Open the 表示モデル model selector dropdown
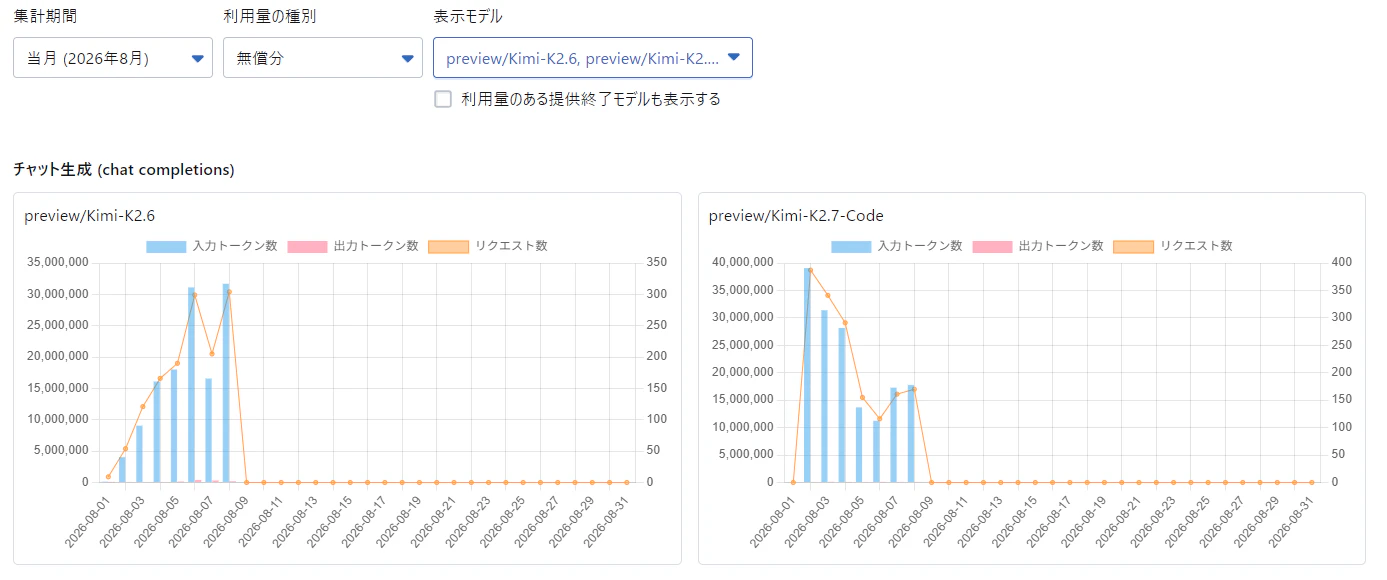This screenshot has width=1387, height=580. (x=593, y=58)
